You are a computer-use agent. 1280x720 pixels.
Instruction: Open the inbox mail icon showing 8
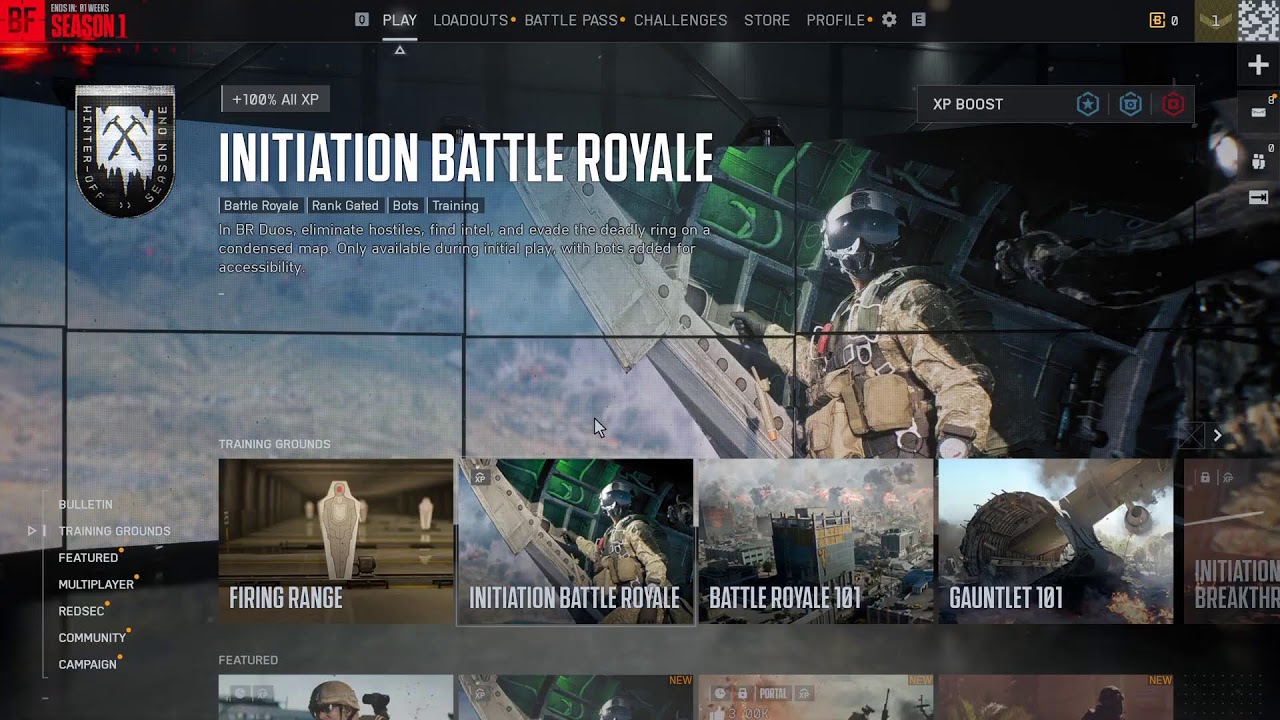1259,112
